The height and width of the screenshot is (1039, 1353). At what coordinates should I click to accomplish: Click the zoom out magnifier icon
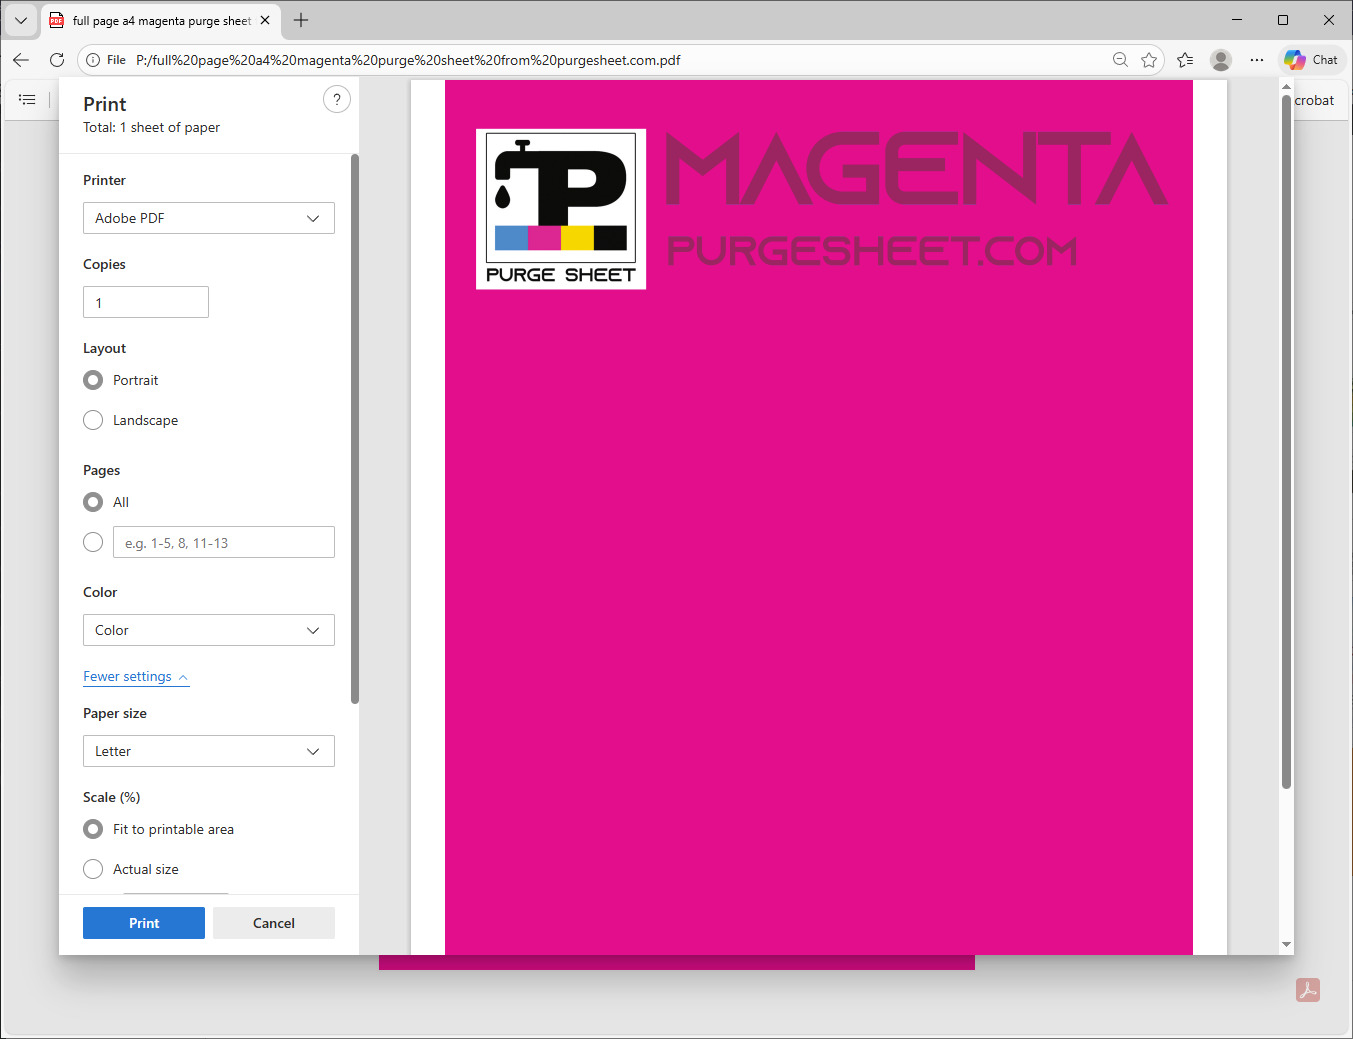[x=1120, y=60]
